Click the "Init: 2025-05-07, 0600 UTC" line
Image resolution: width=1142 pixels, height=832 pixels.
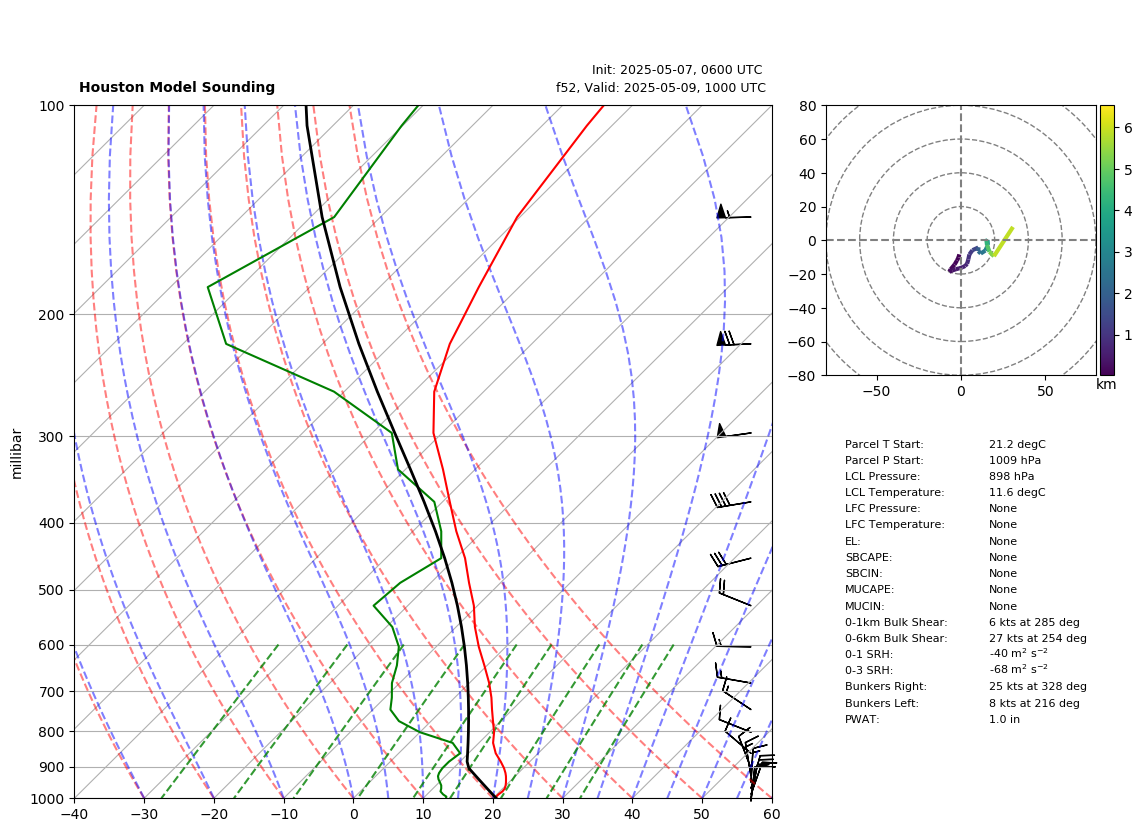(x=677, y=70)
